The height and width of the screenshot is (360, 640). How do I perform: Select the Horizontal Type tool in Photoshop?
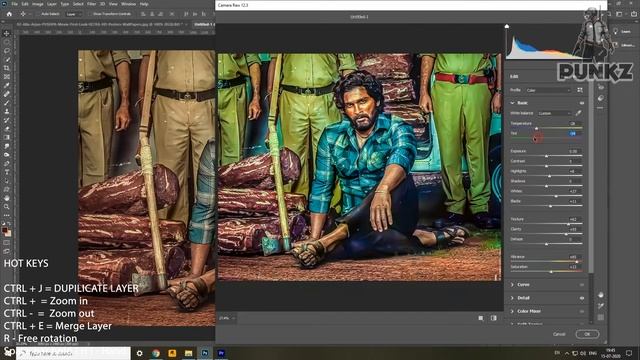[7, 172]
